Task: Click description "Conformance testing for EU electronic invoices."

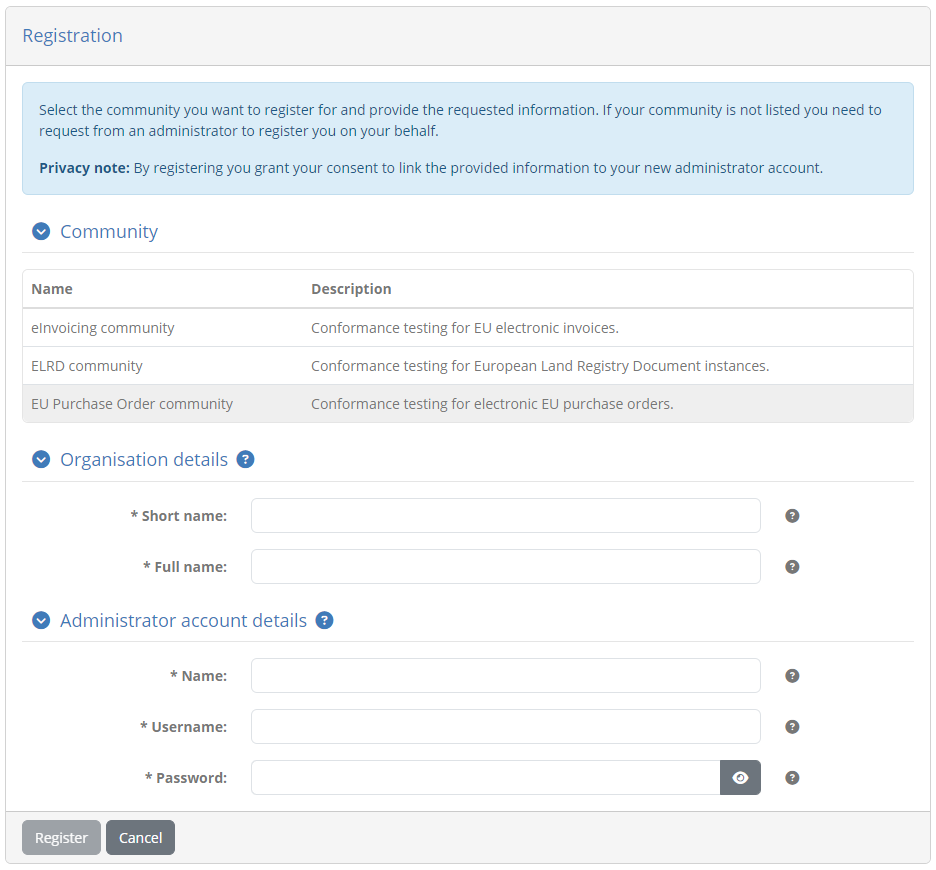Action: (464, 328)
